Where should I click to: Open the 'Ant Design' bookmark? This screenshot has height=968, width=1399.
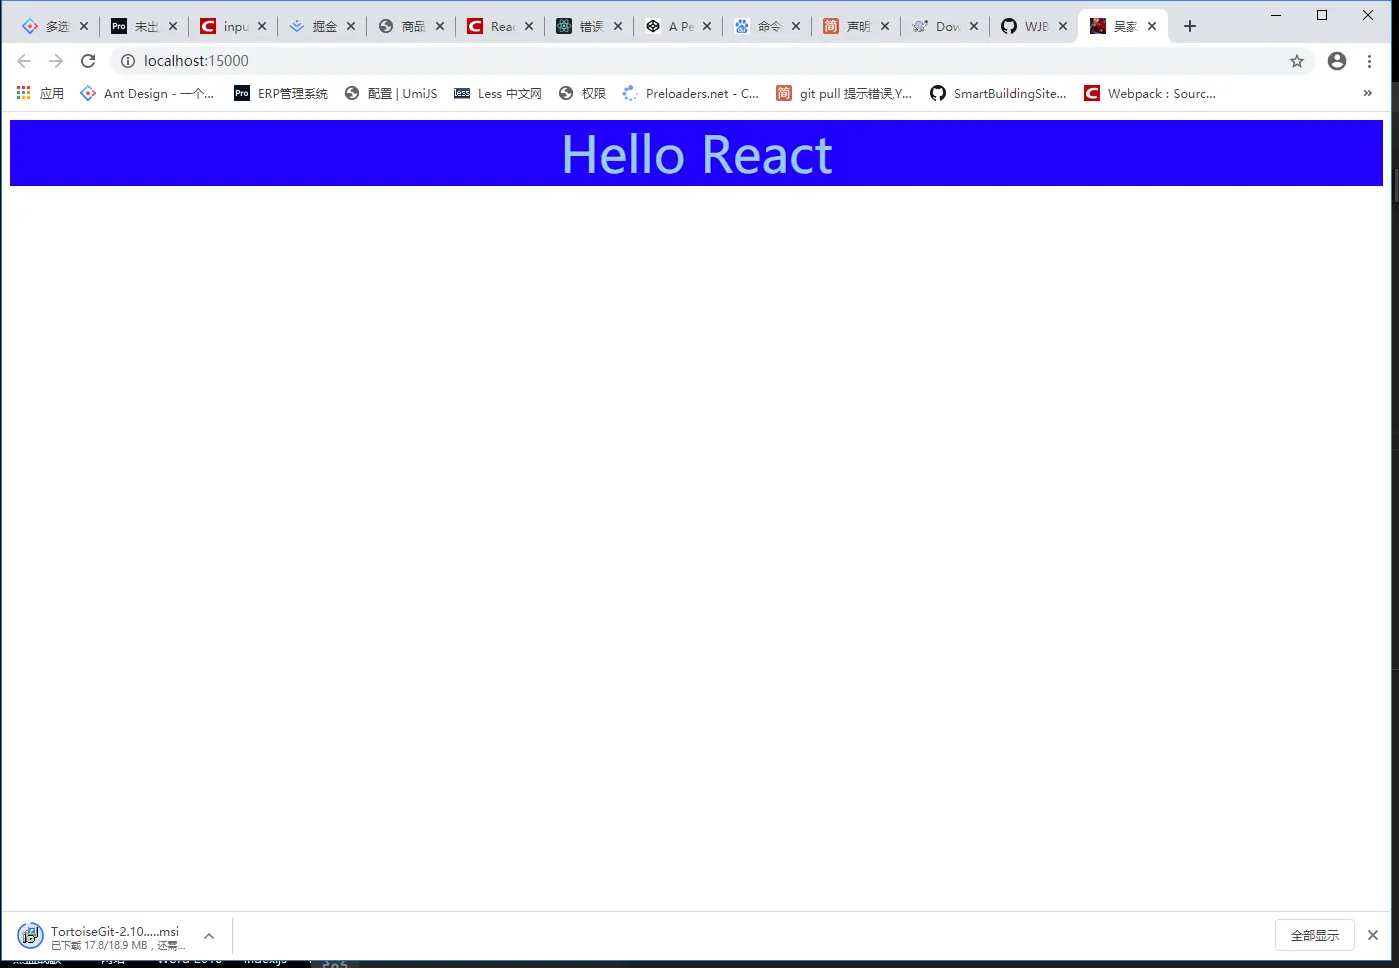tap(147, 93)
